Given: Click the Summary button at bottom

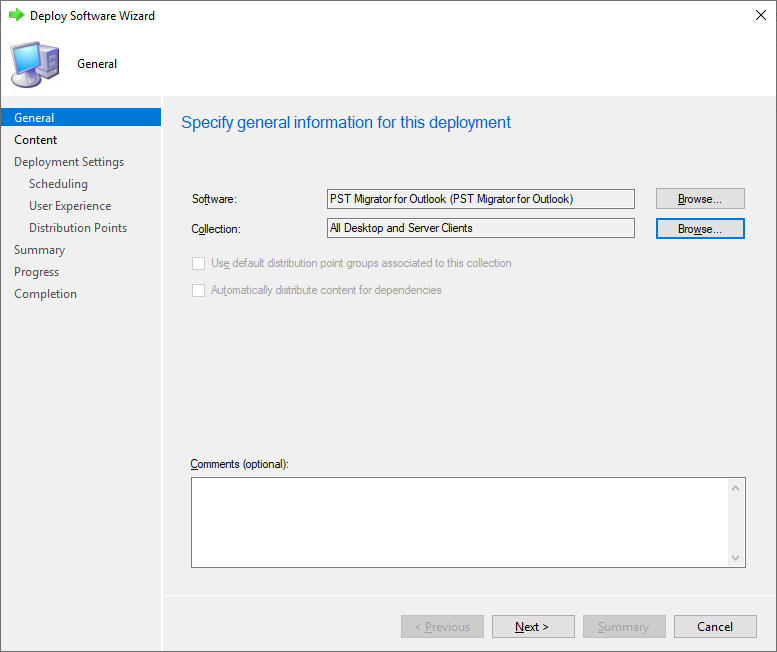Looking at the screenshot, I should [624, 627].
